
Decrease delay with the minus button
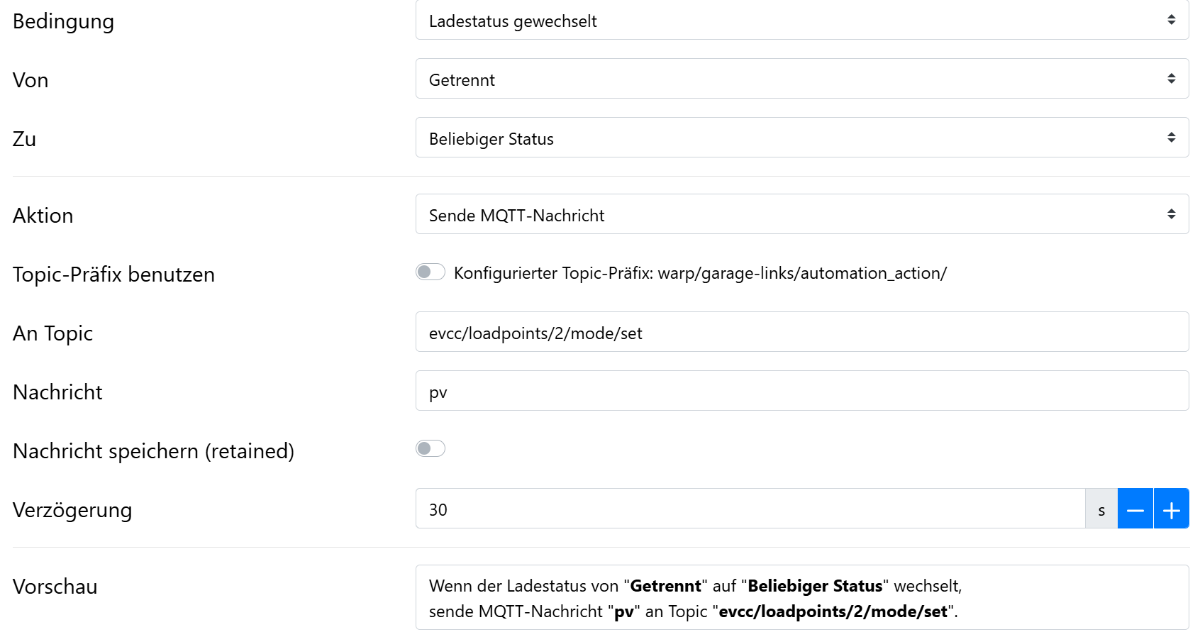coord(1135,509)
